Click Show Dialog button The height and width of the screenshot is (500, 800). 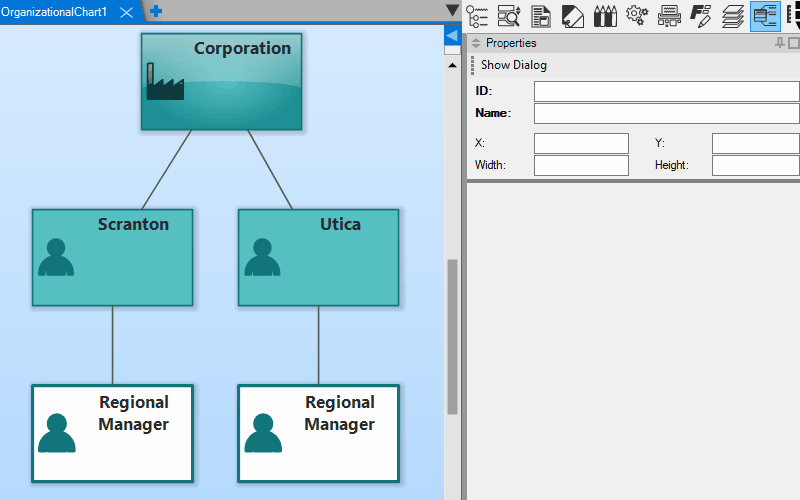(x=513, y=65)
